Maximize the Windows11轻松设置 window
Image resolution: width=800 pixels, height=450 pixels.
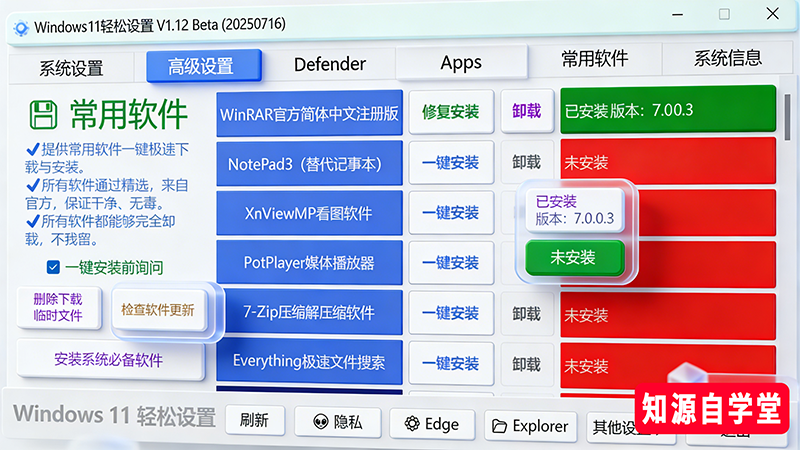(724, 14)
